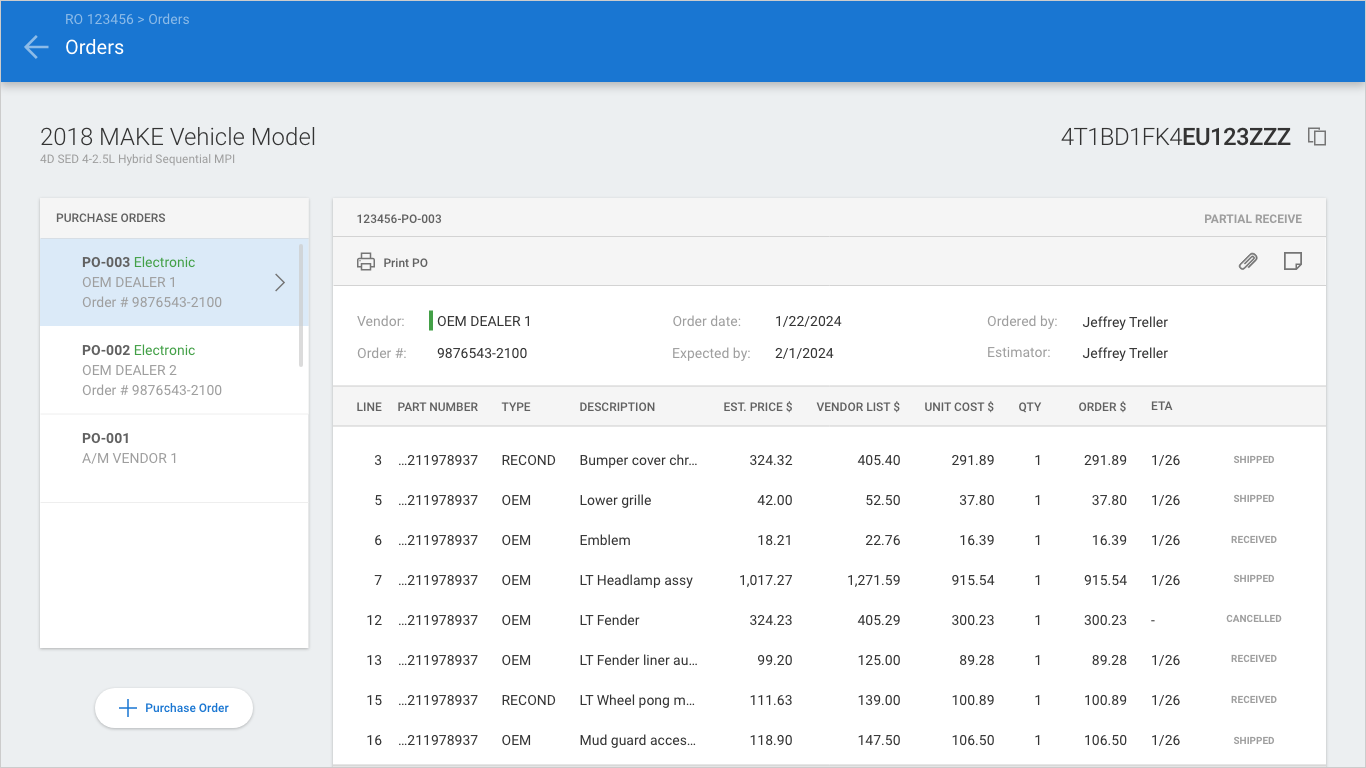Click order number 9876543-2100 in details
Viewport: 1366px width, 768px height.
482,353
